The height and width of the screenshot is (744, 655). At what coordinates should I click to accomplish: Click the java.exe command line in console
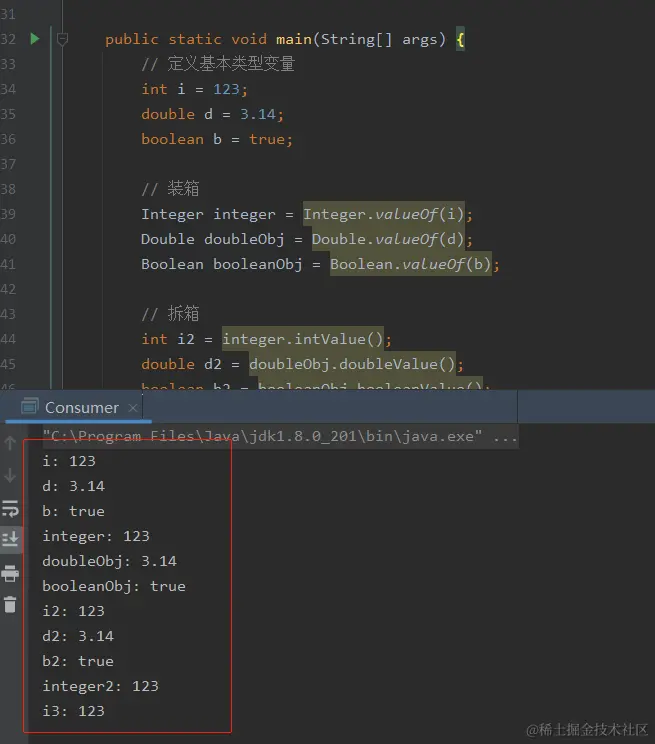click(x=280, y=436)
